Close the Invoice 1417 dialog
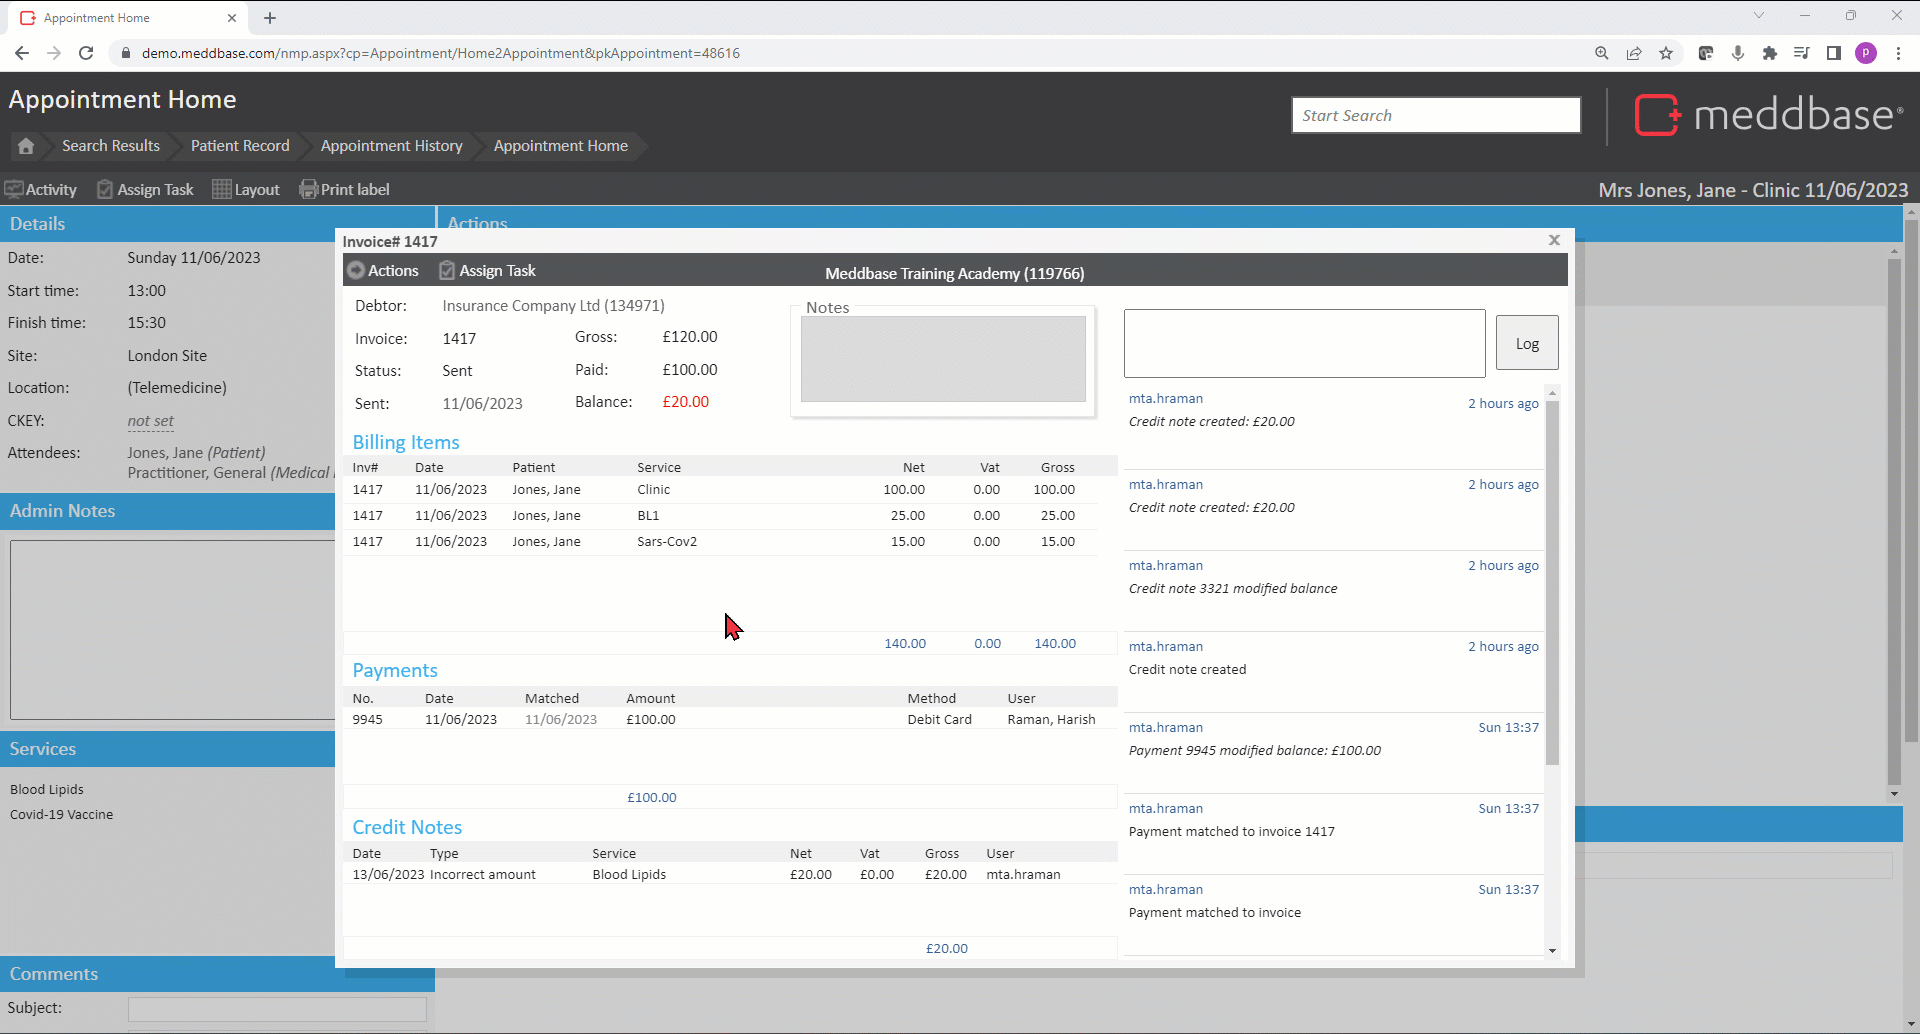 (1554, 240)
